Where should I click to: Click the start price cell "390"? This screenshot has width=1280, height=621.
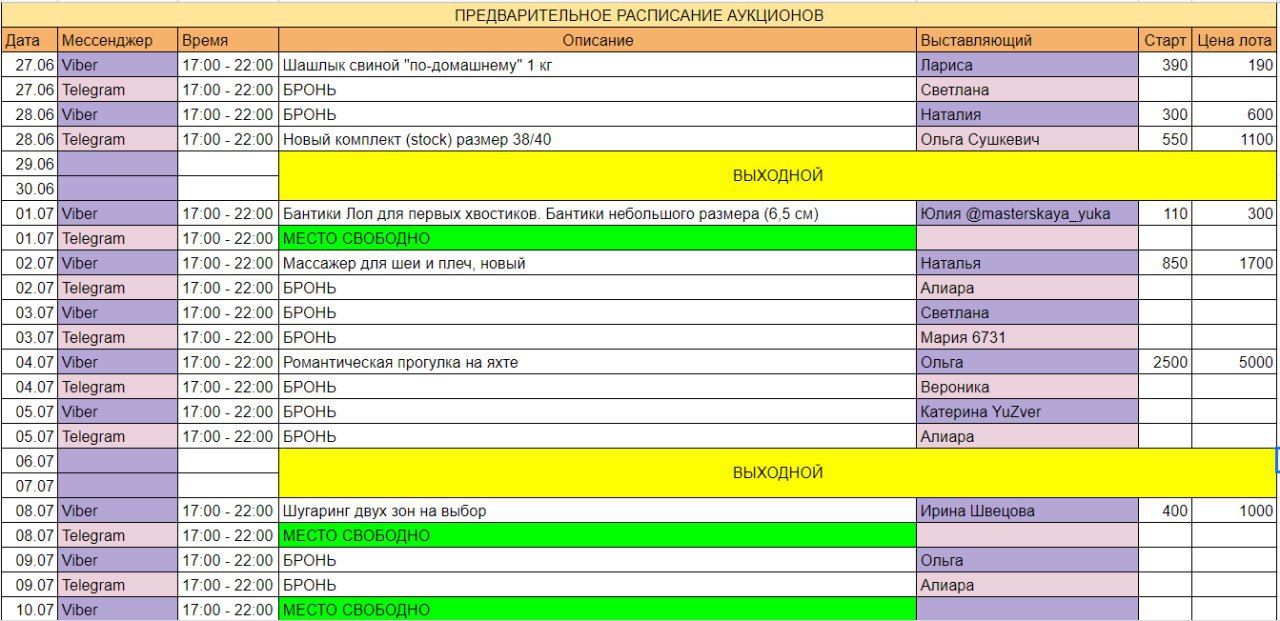point(1166,65)
